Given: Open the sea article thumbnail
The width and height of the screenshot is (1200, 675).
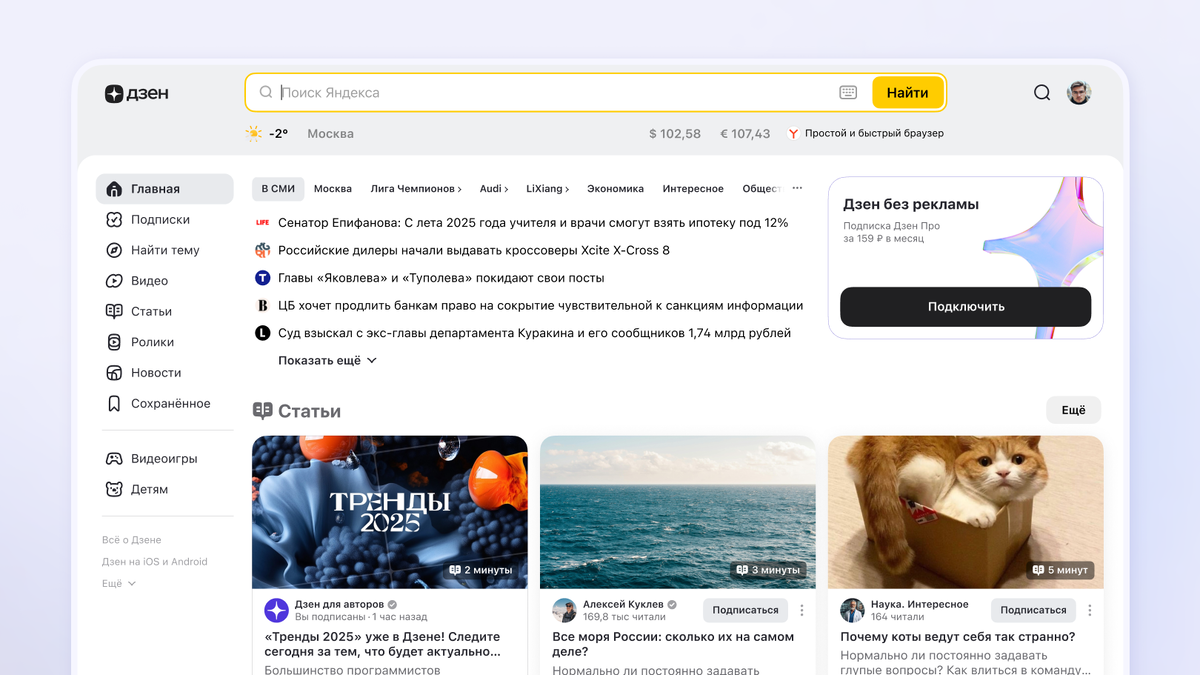Looking at the screenshot, I should pos(678,512).
